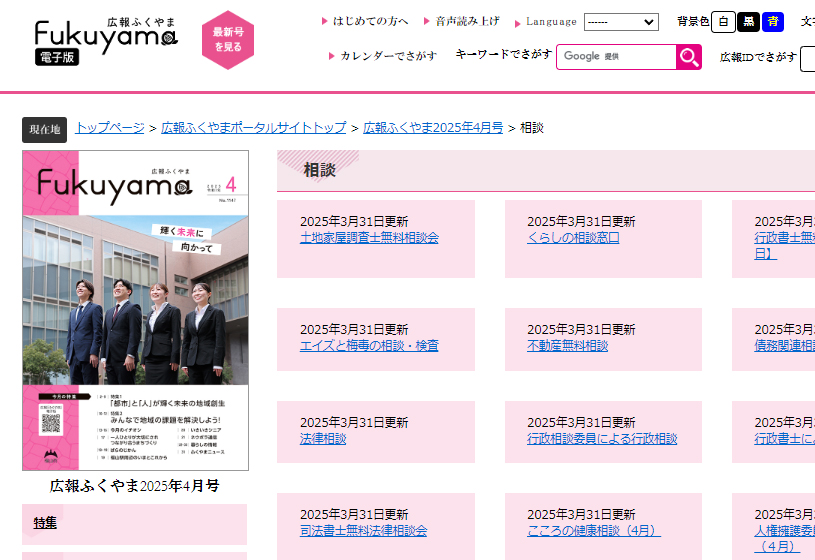Open 不動産無料相談 link

(567, 346)
